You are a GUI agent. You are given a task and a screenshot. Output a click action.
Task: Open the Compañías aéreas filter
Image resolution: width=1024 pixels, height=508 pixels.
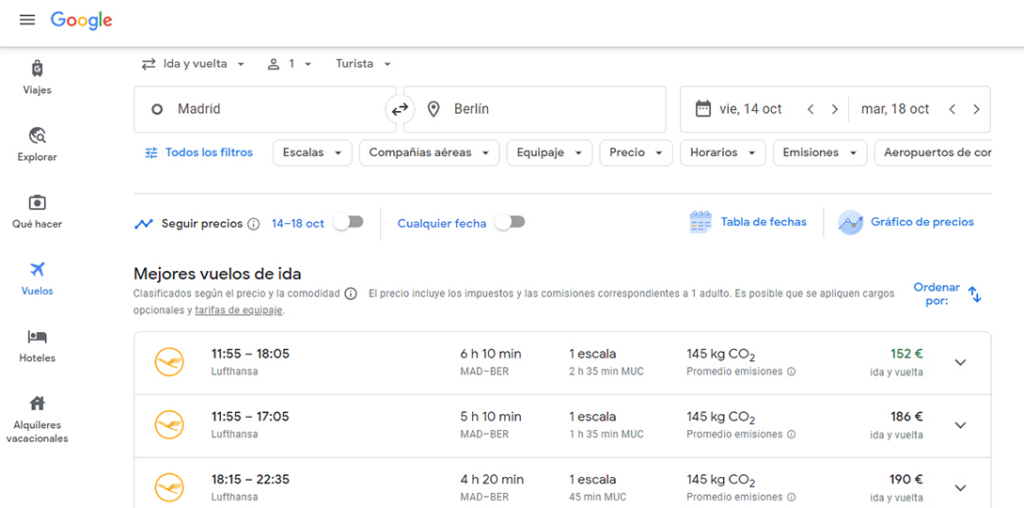click(x=429, y=153)
